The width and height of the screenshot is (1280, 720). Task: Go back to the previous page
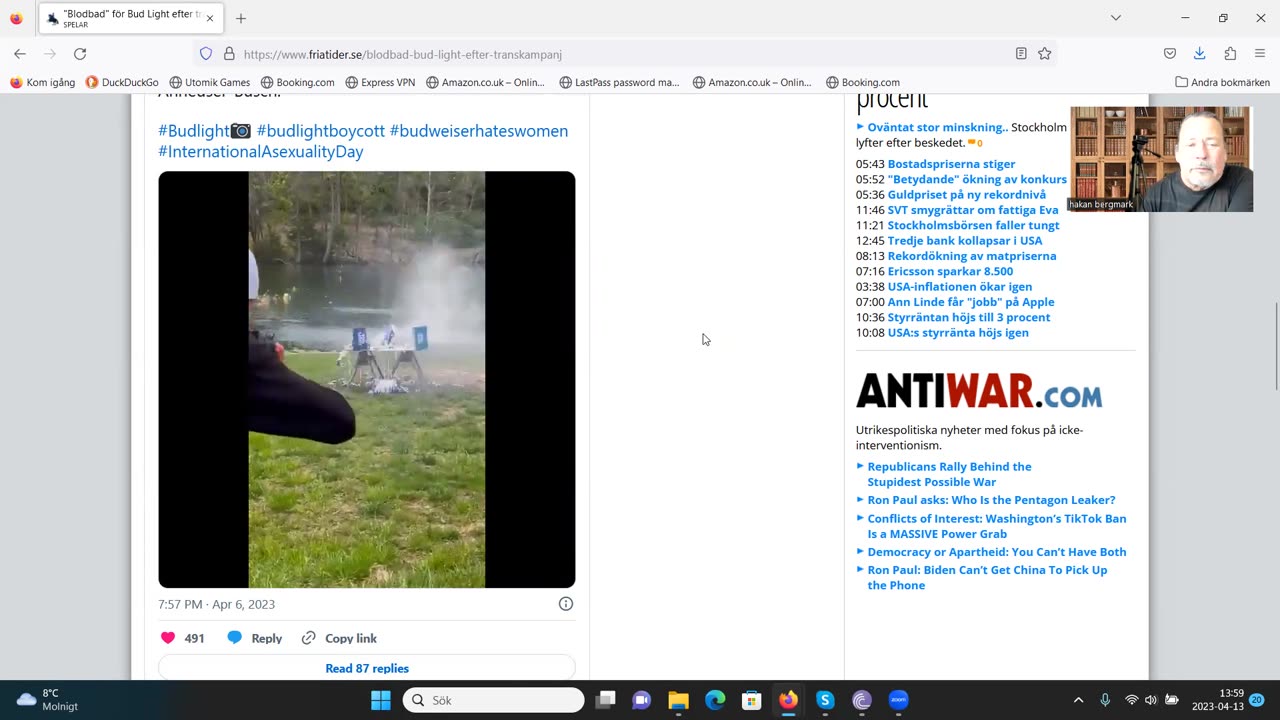point(20,54)
